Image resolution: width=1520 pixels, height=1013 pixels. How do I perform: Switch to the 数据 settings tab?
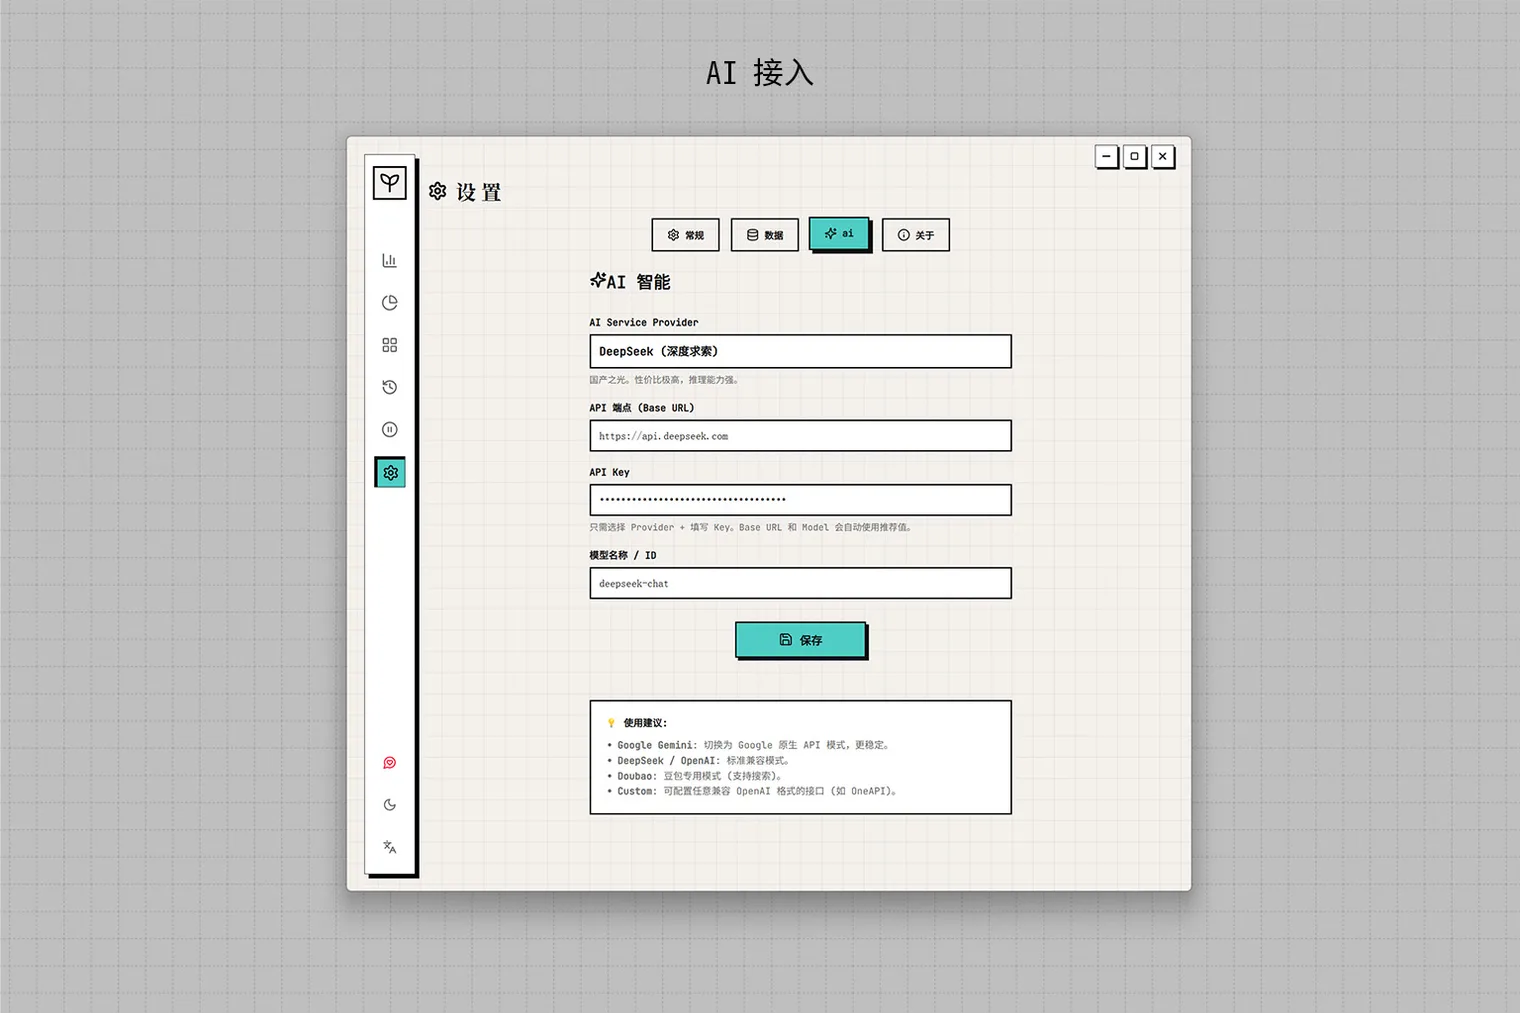tap(765, 235)
